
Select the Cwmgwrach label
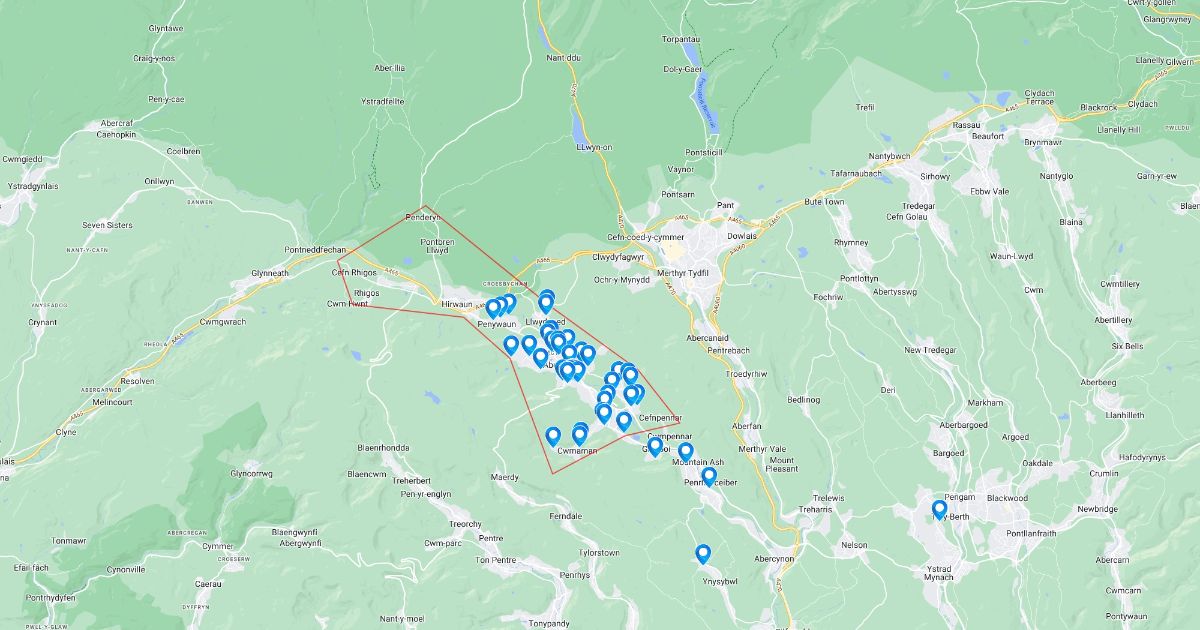coord(222,322)
